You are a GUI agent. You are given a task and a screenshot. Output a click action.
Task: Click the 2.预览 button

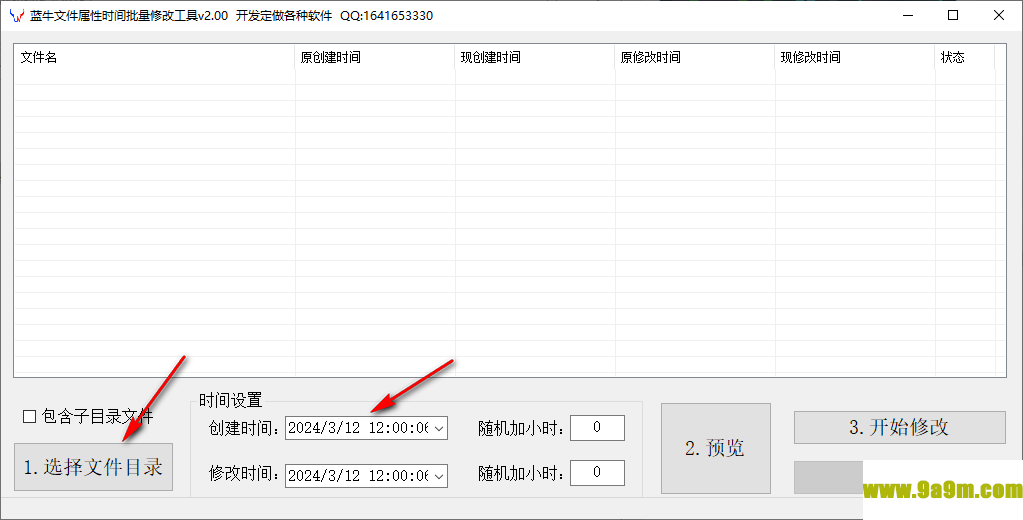coord(716,448)
